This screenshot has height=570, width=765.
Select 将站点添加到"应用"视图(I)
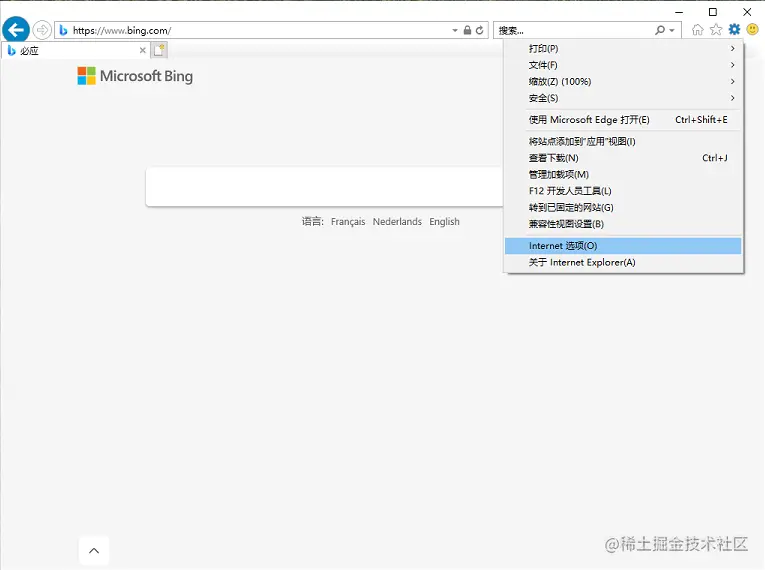[624, 142]
